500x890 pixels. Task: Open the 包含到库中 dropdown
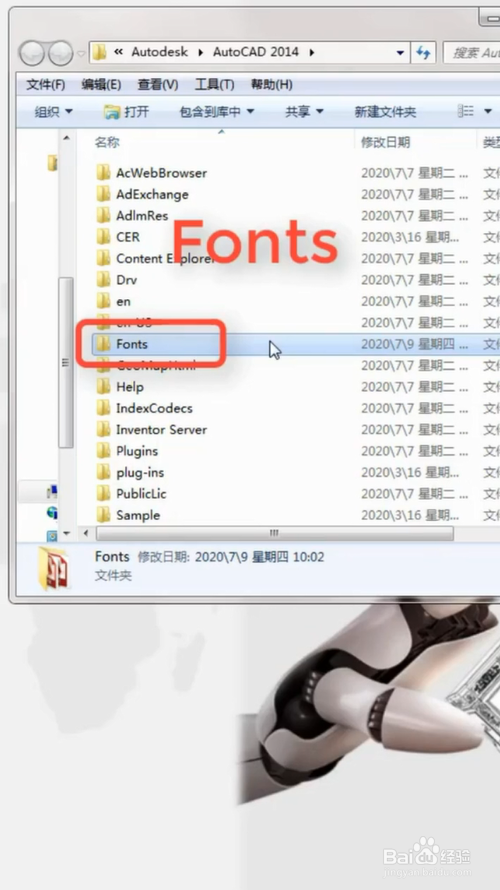(217, 112)
